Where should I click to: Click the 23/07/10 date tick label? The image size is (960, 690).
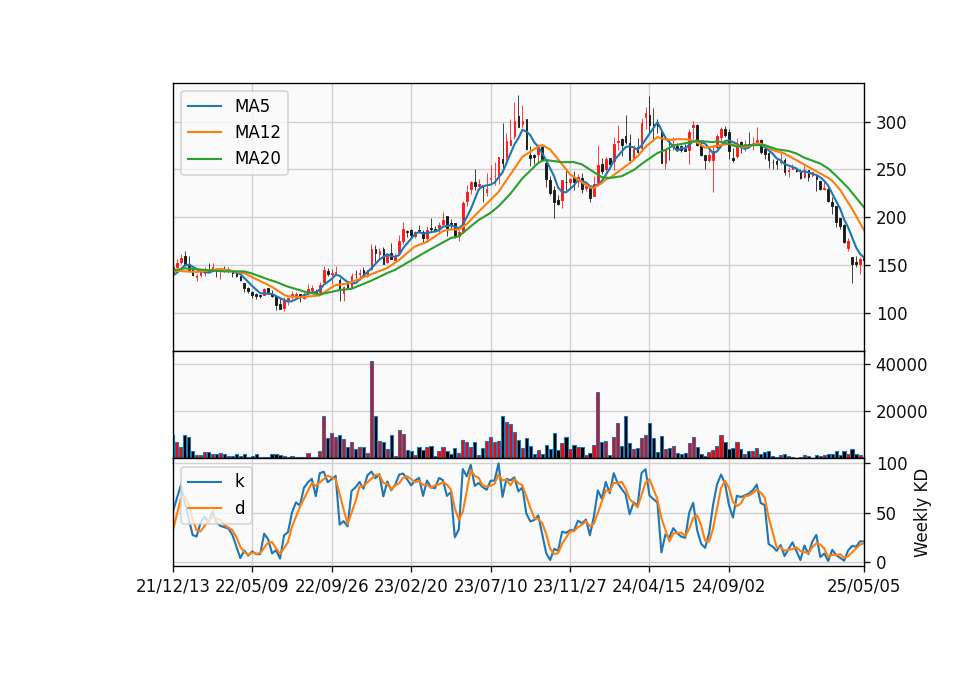[x=490, y=586]
